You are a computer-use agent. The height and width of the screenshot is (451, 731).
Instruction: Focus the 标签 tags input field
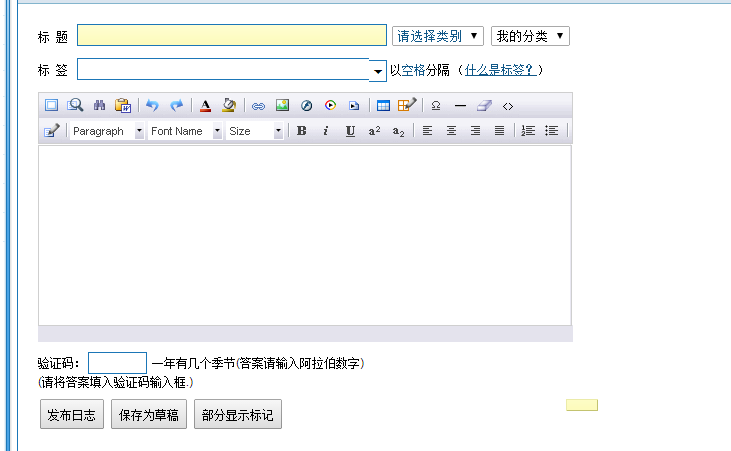[223, 69]
